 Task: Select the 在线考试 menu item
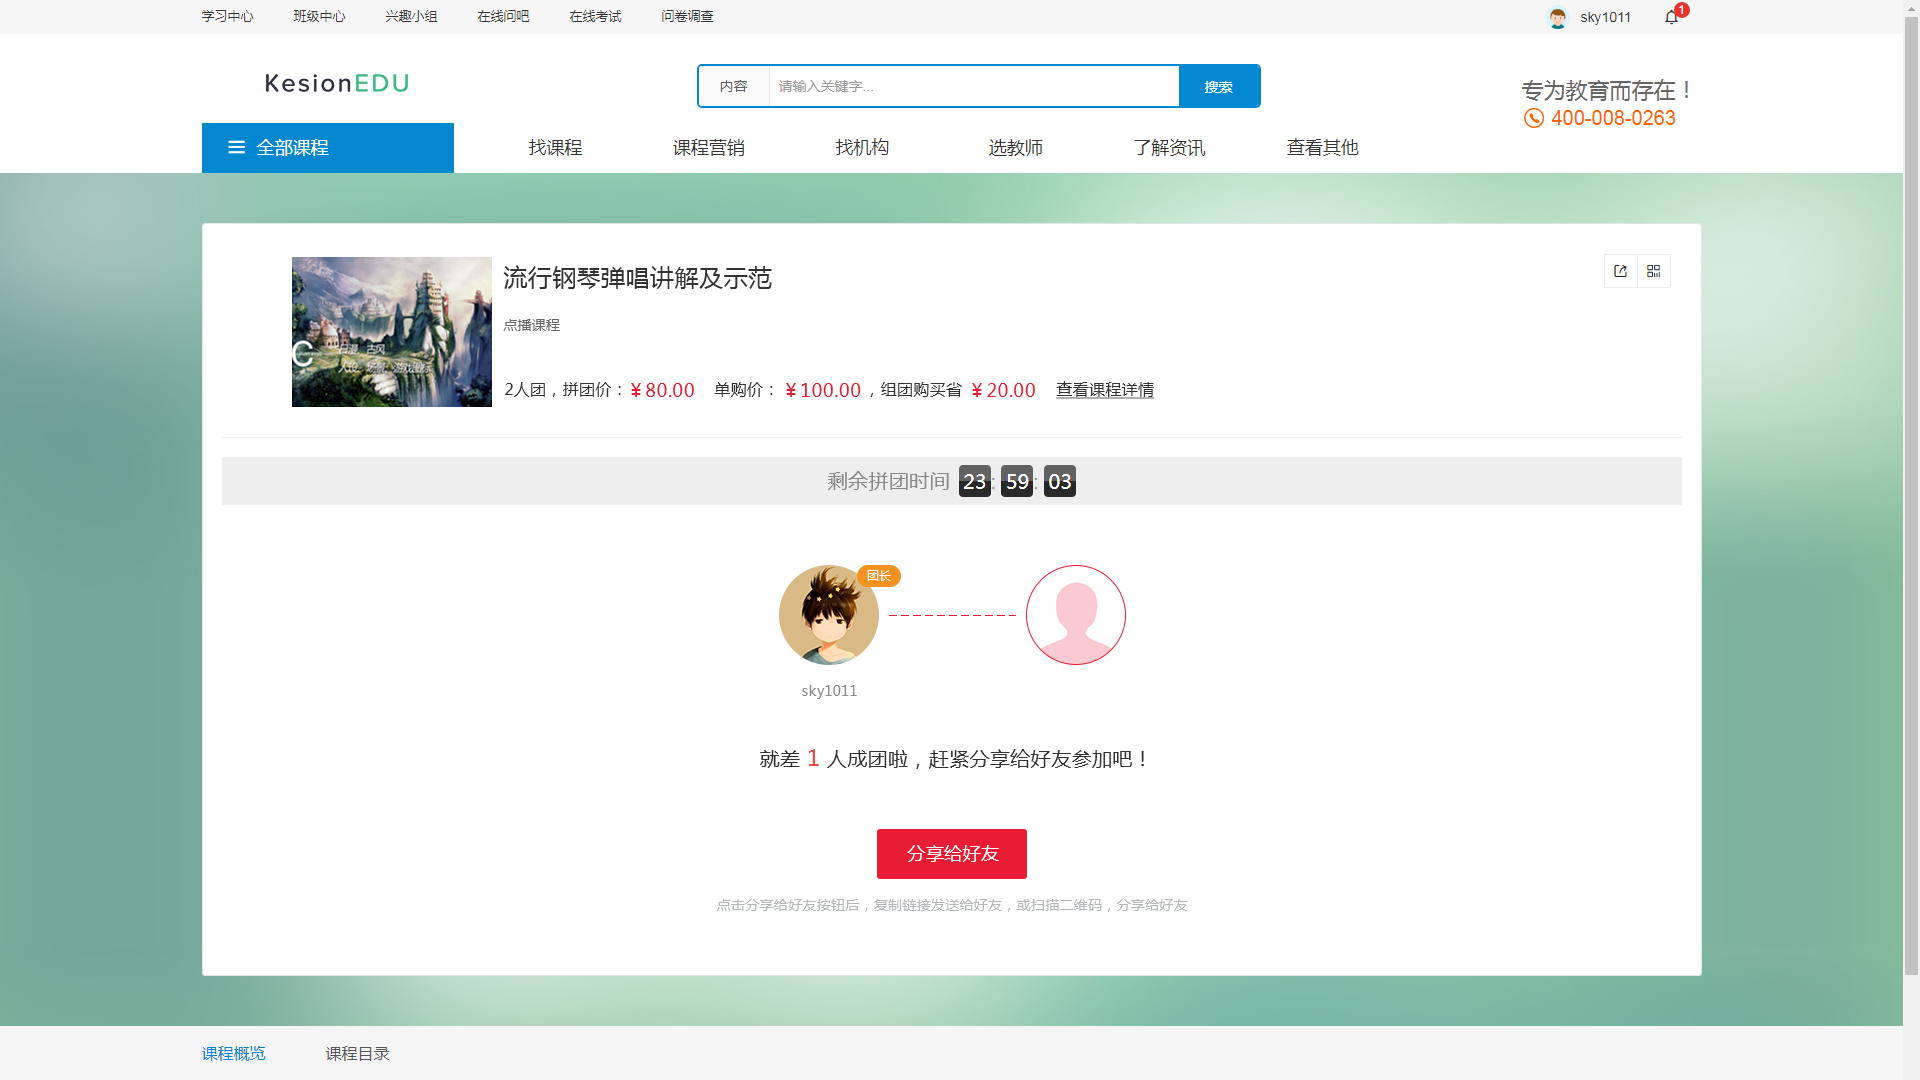pos(595,16)
